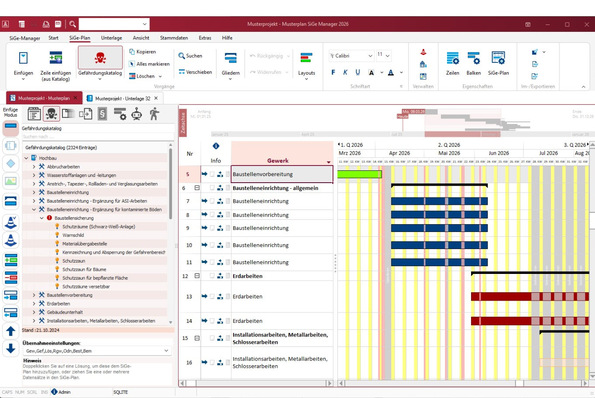595x398 pixels.
Task: Select the skull catalog panel icon
Action: click(x=51, y=114)
